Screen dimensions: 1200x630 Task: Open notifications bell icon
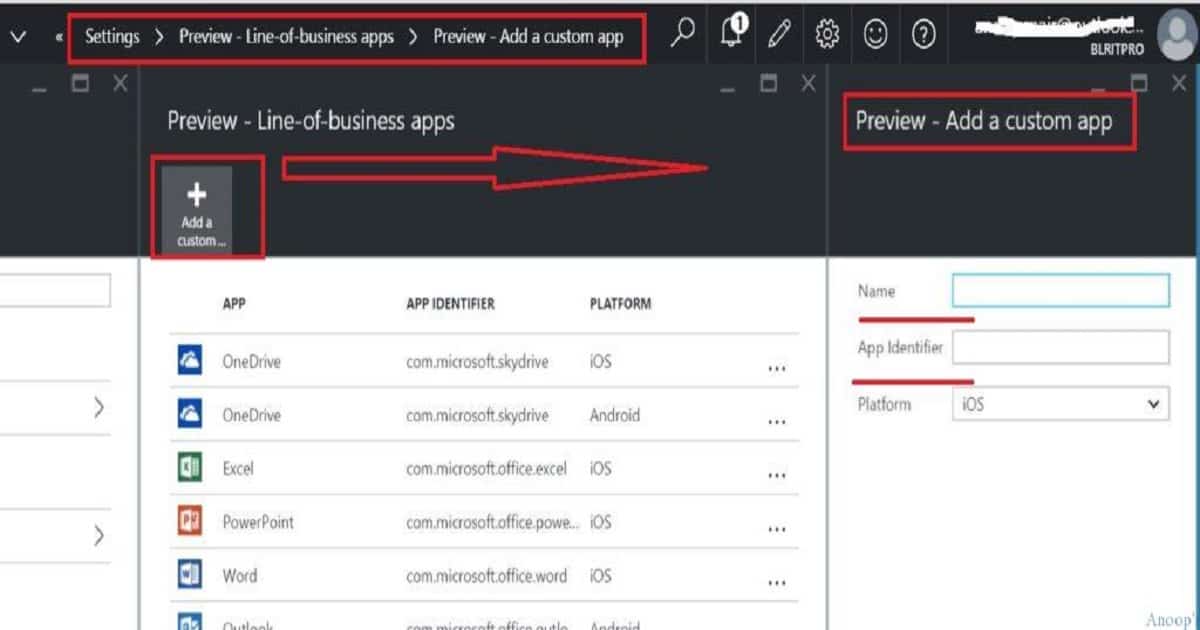733,33
